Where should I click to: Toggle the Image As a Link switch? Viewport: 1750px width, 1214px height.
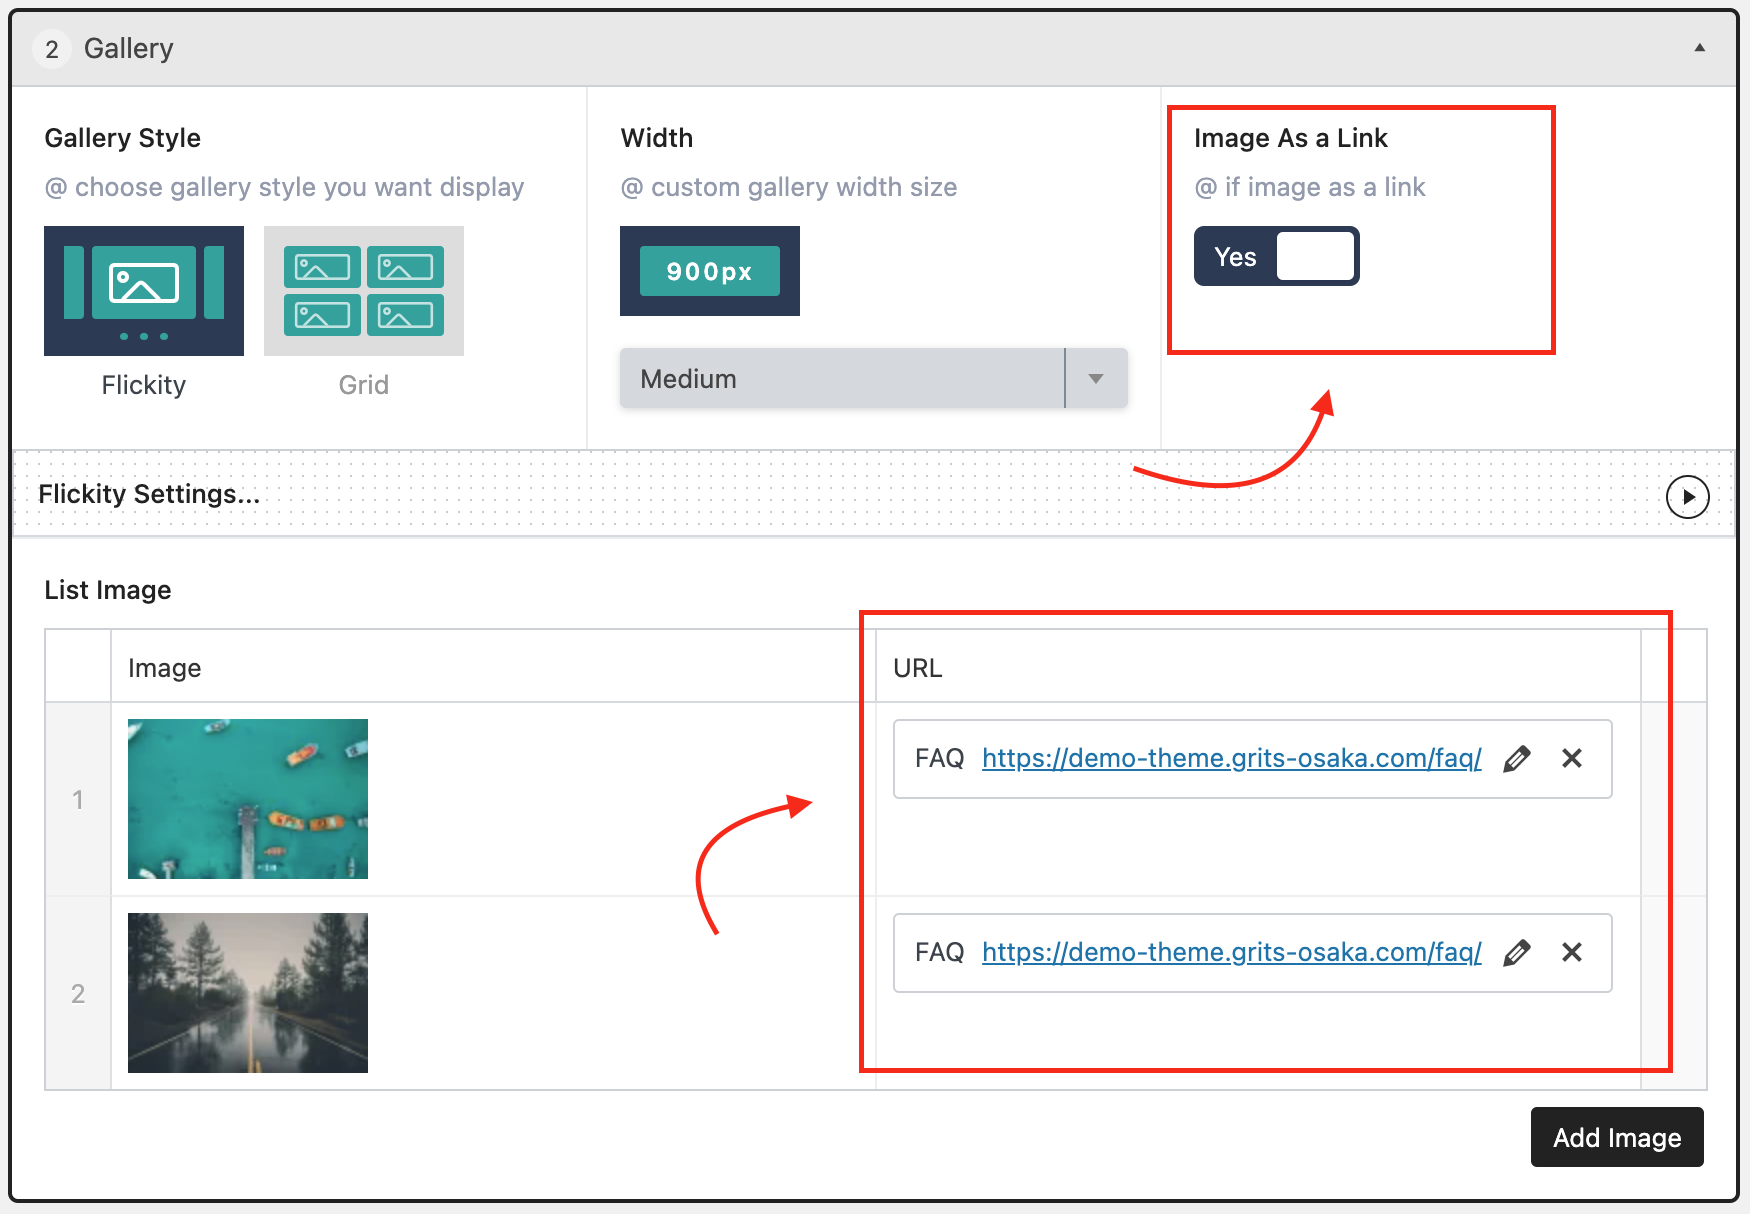click(1276, 257)
